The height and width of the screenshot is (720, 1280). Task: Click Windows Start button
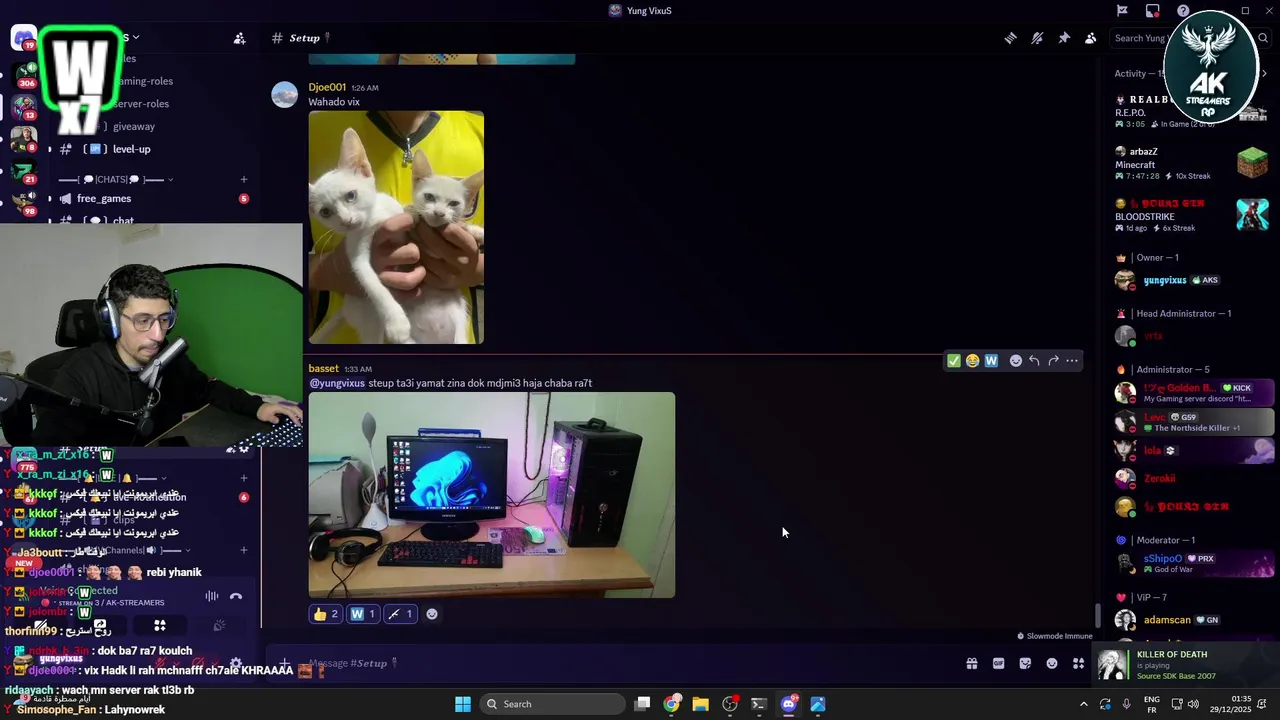coord(463,704)
